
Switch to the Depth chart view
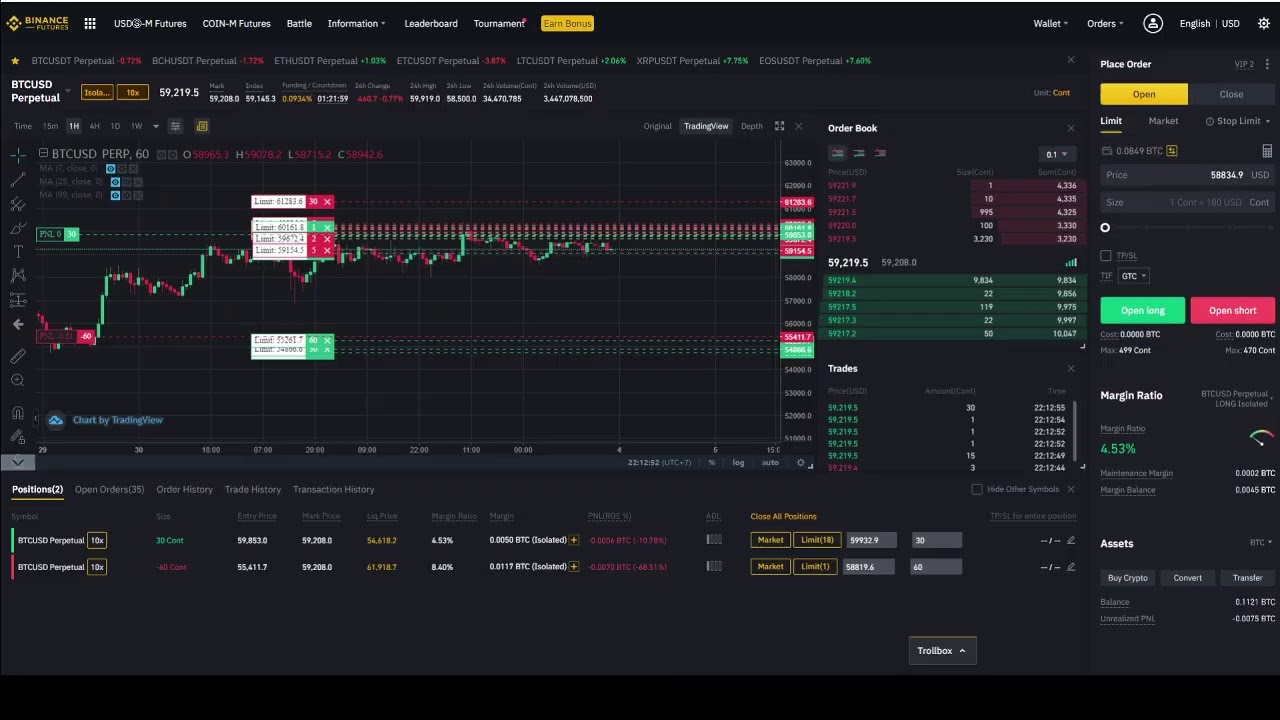751,126
